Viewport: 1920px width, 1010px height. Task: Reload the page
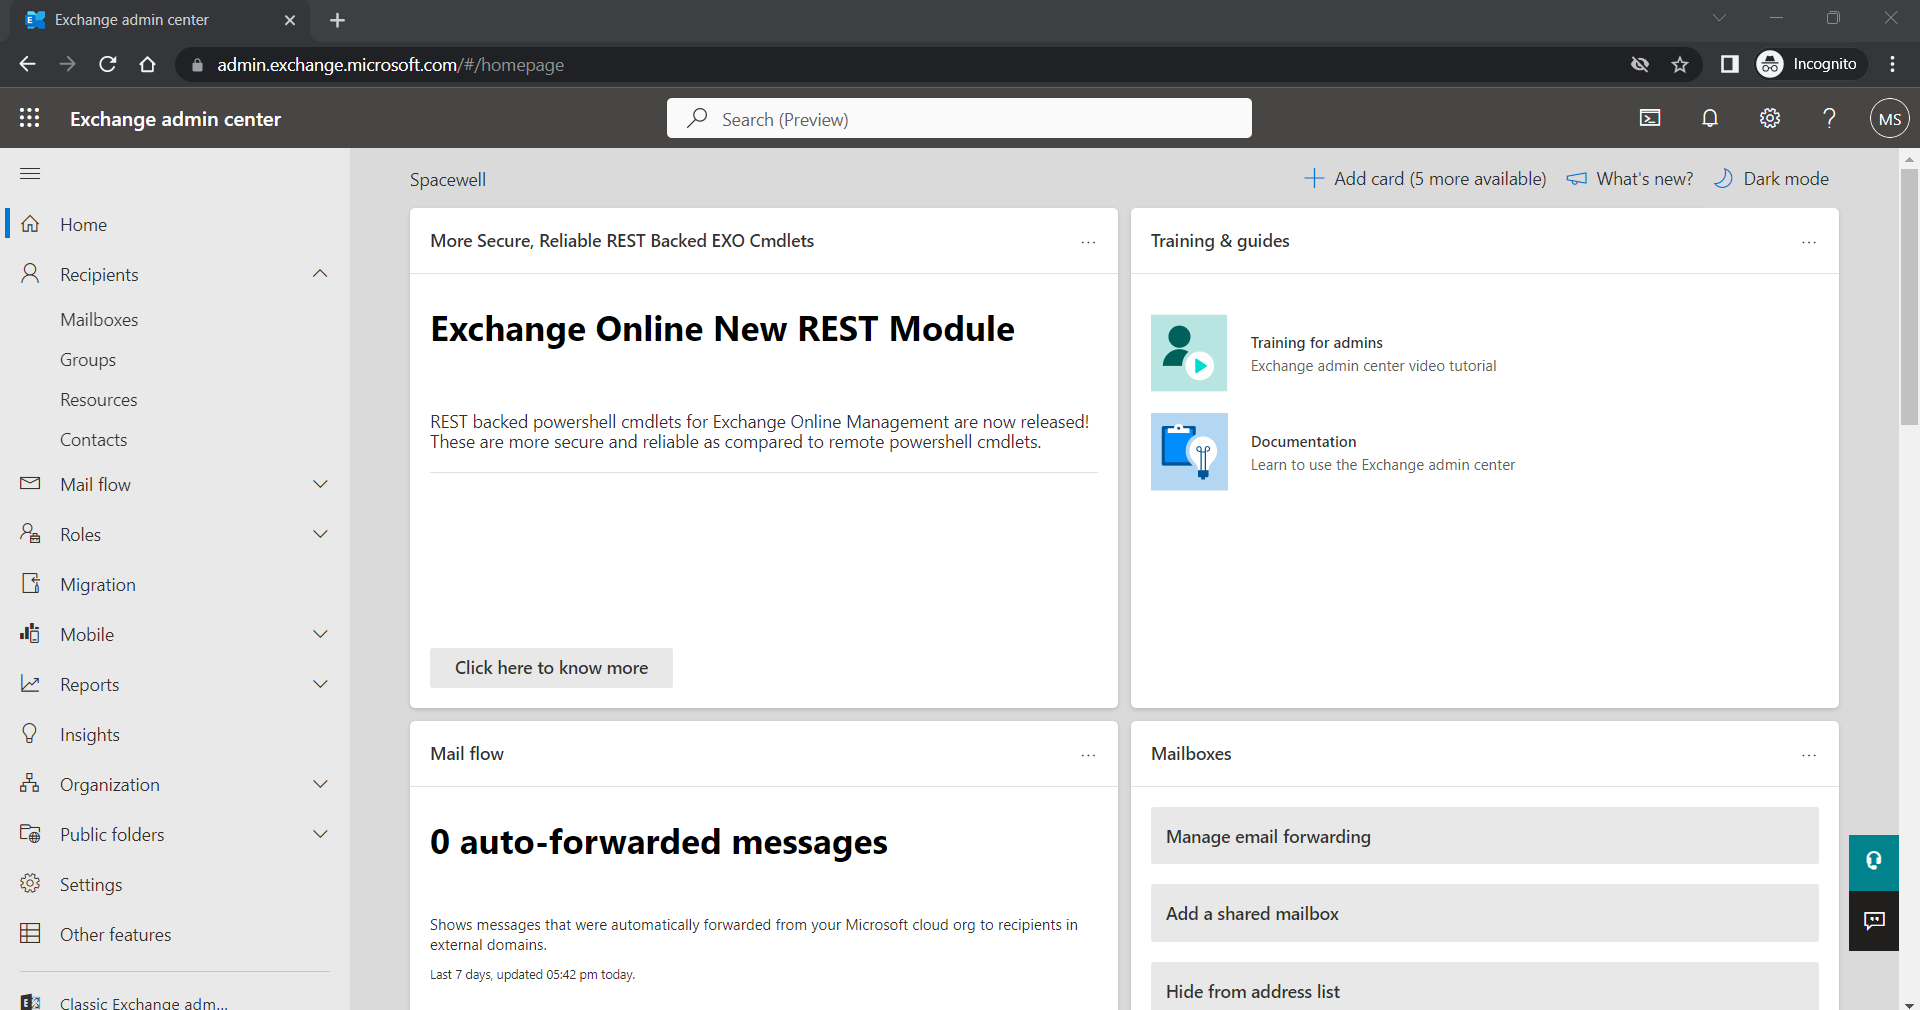(x=108, y=65)
